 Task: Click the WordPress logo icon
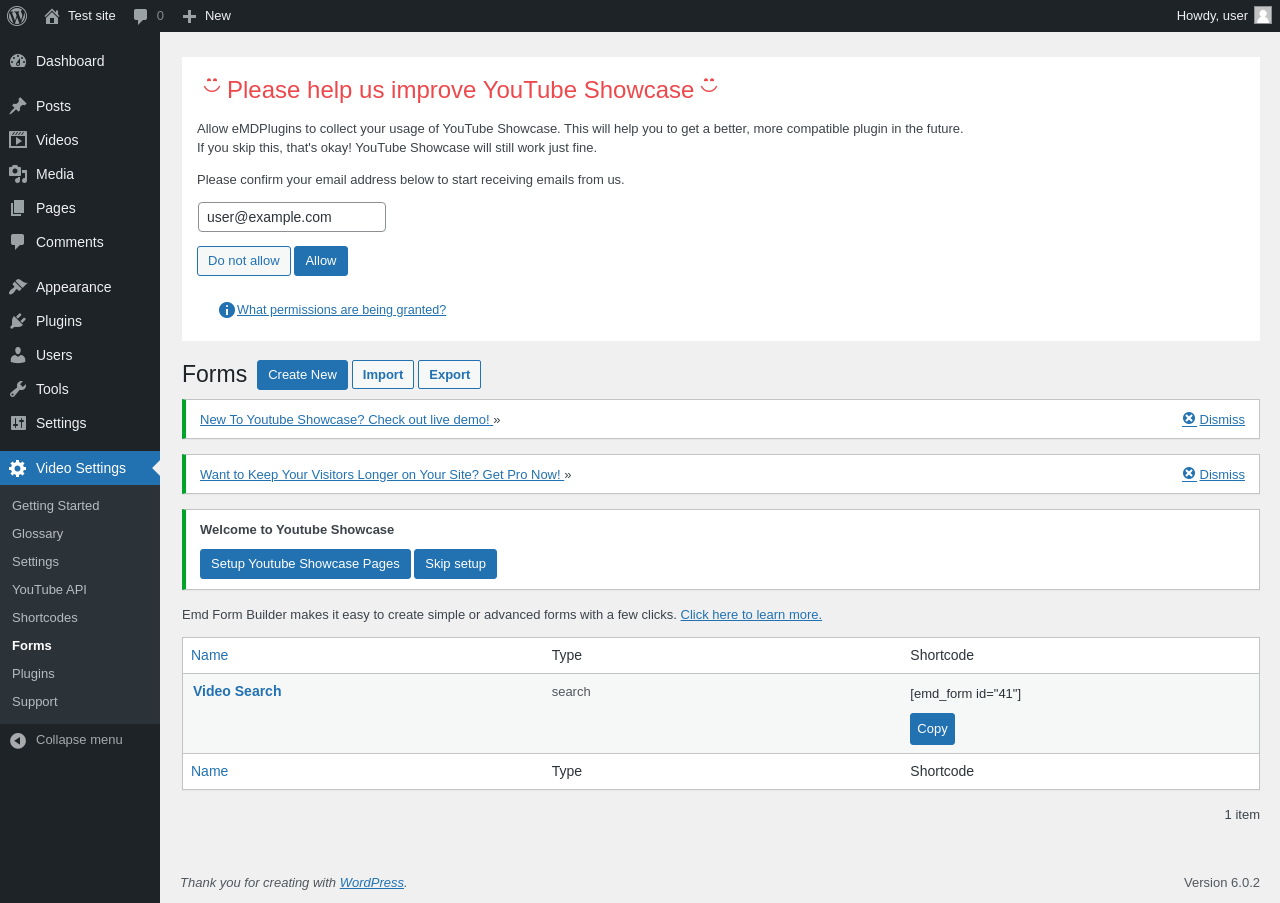click(x=17, y=16)
